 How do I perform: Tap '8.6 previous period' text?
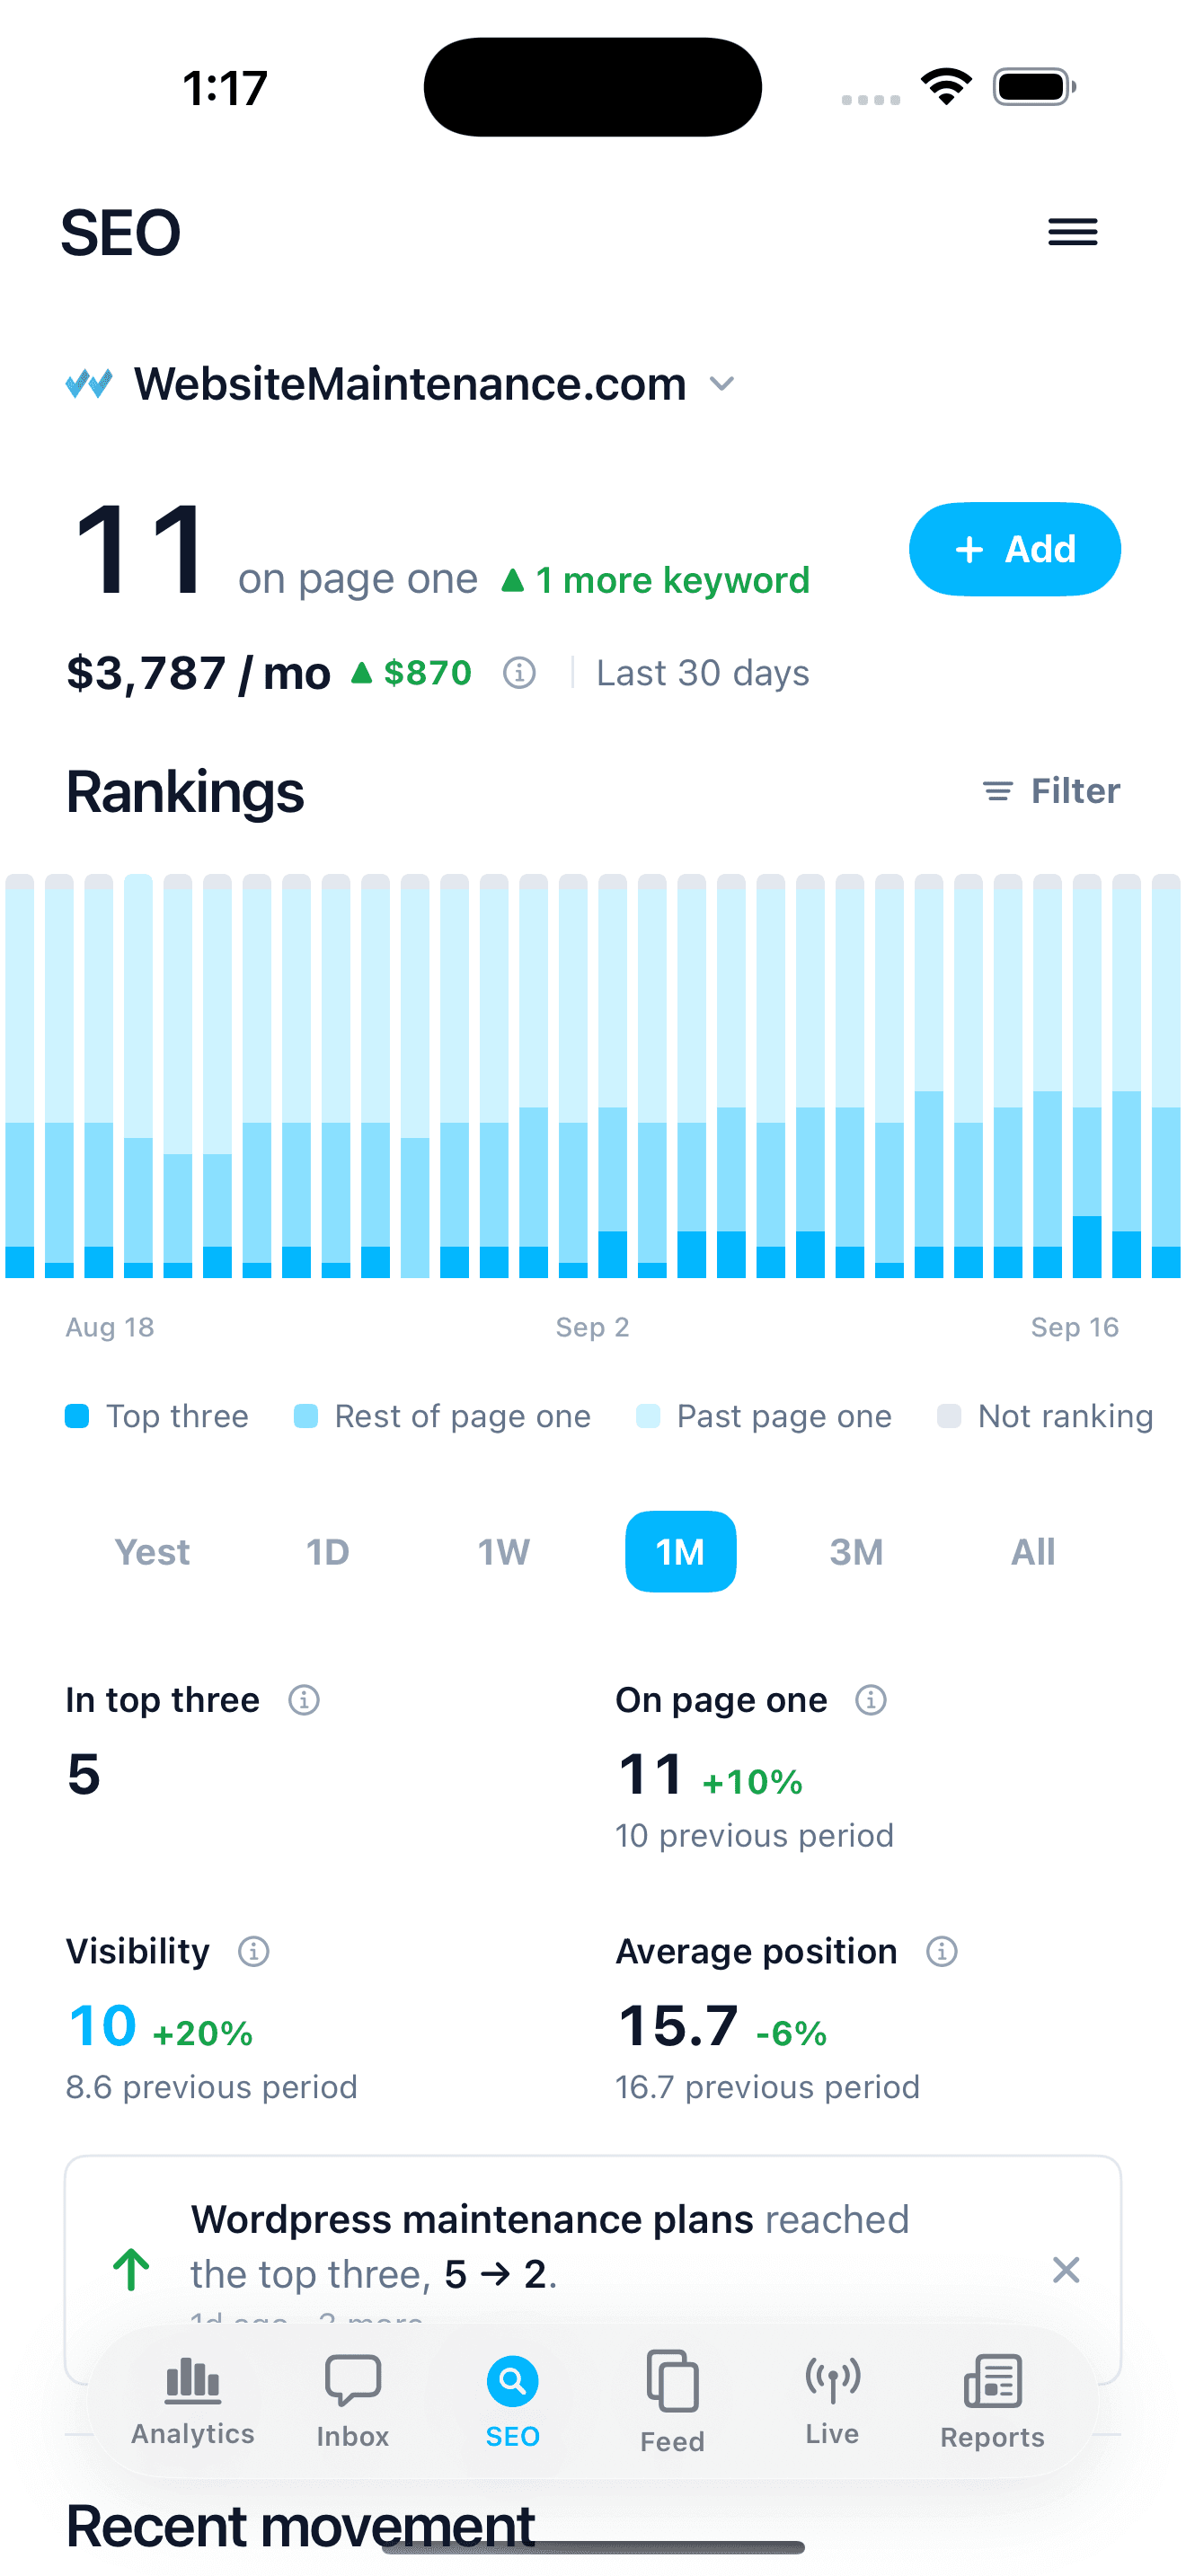(x=212, y=2087)
